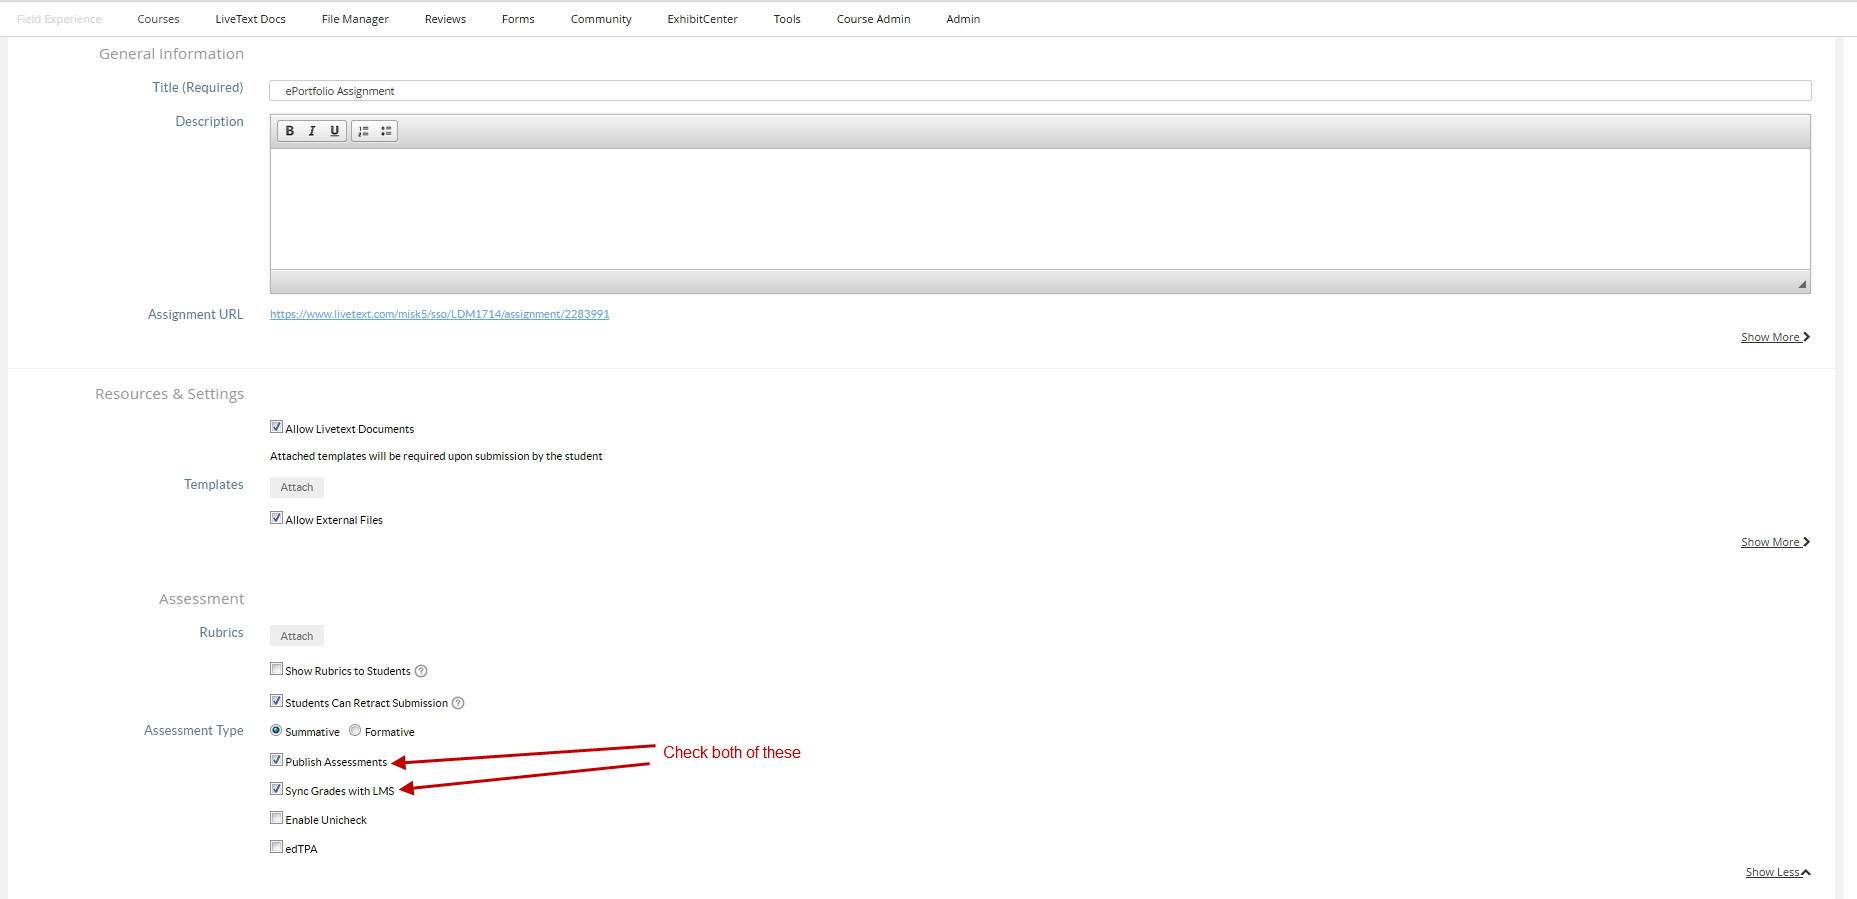Toggle bold formatting in description editor

point(290,131)
